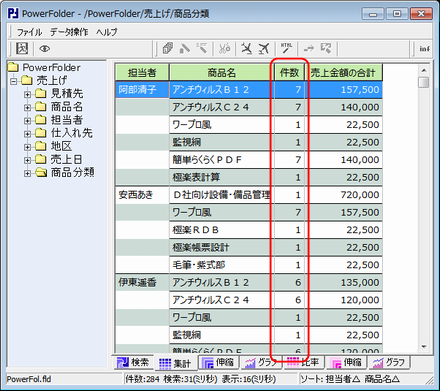Click 件数:284 in status bar

[x=142, y=379]
